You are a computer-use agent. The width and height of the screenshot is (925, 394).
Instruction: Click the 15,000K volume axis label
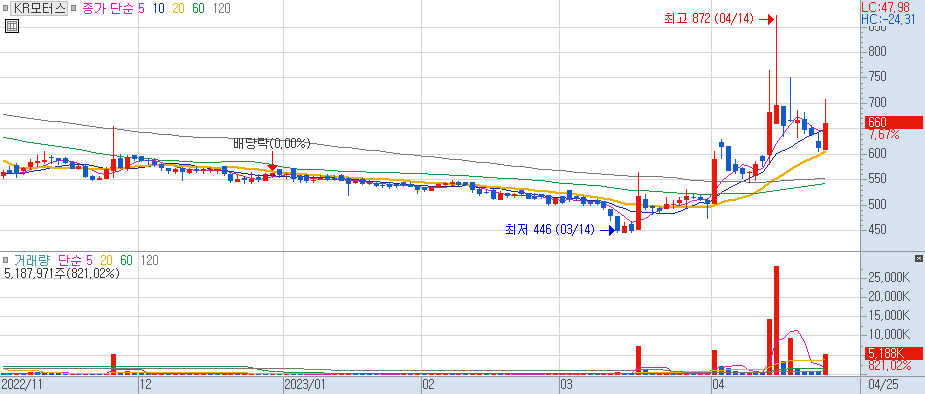click(890, 316)
